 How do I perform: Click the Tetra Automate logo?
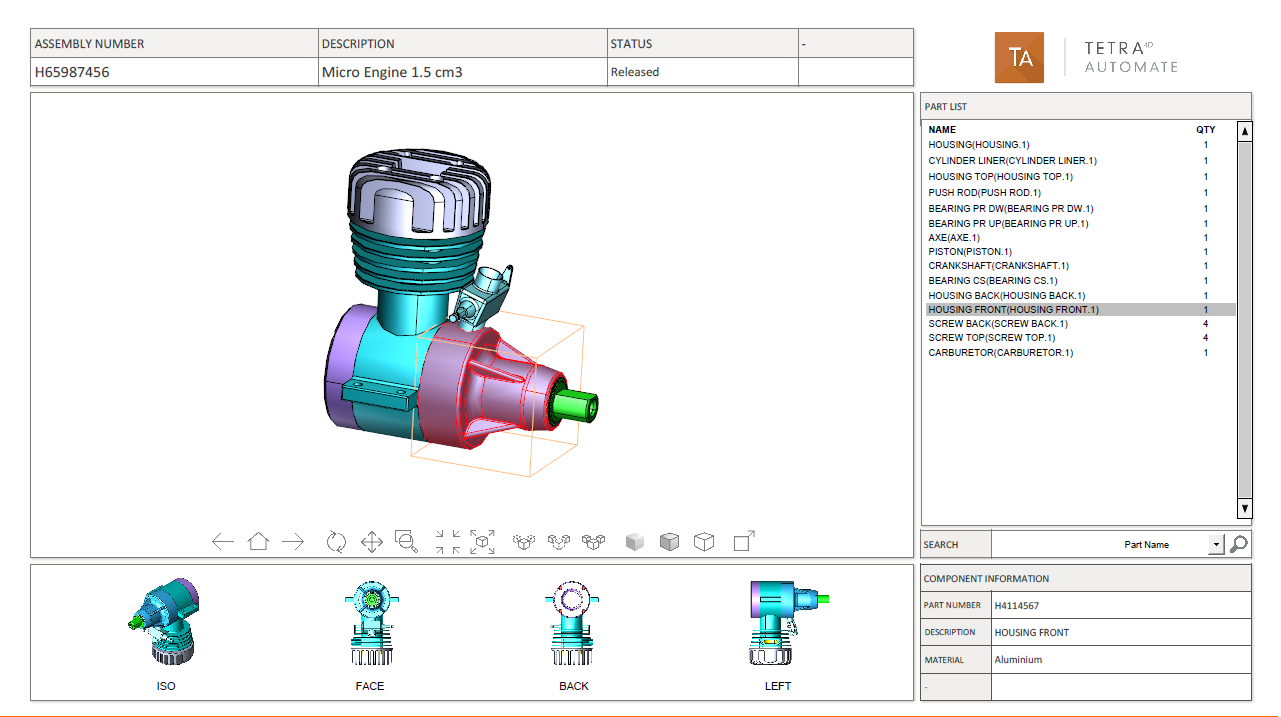(1086, 57)
